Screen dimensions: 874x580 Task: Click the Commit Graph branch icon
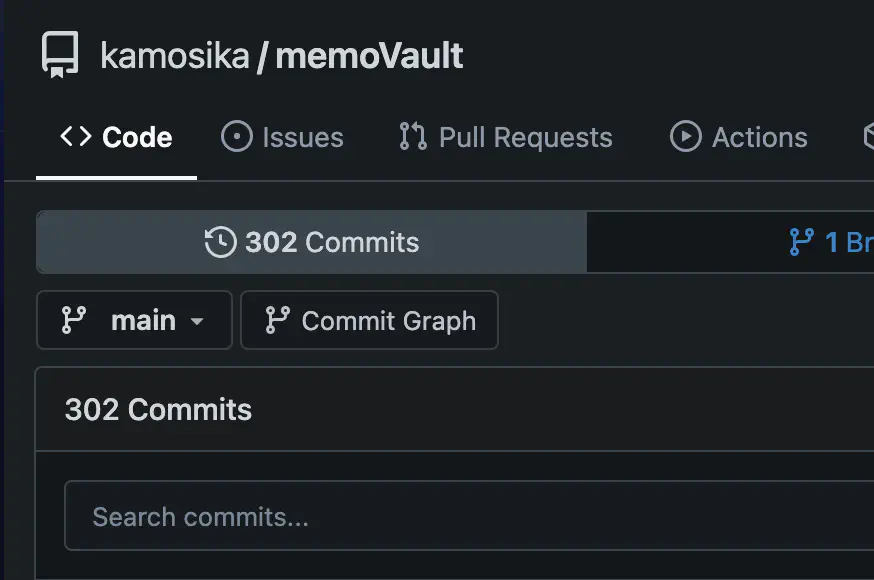point(277,320)
